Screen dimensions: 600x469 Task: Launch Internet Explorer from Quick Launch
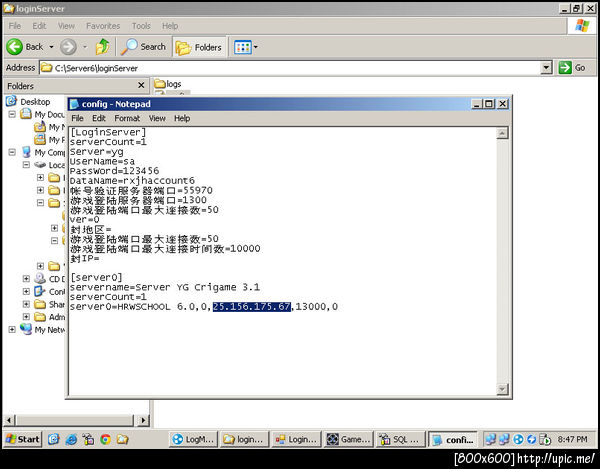[x=71, y=440]
